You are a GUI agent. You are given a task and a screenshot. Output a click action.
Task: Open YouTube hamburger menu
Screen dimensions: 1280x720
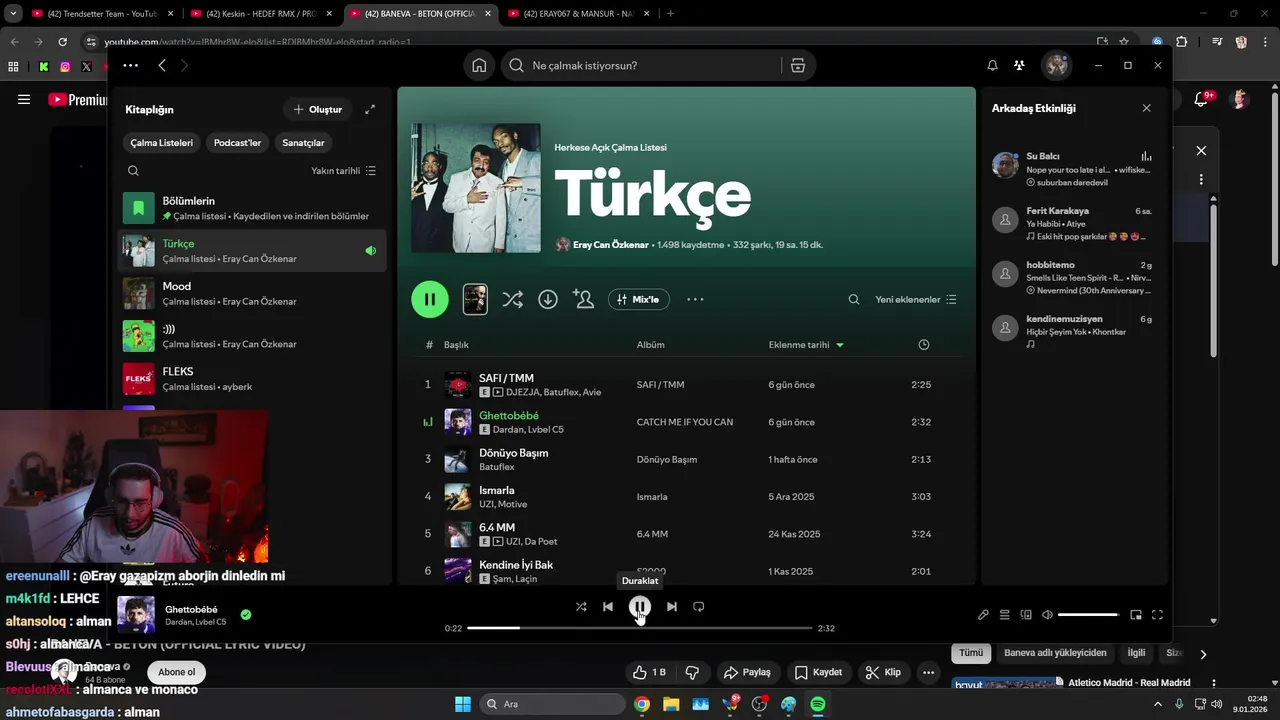coord(24,99)
